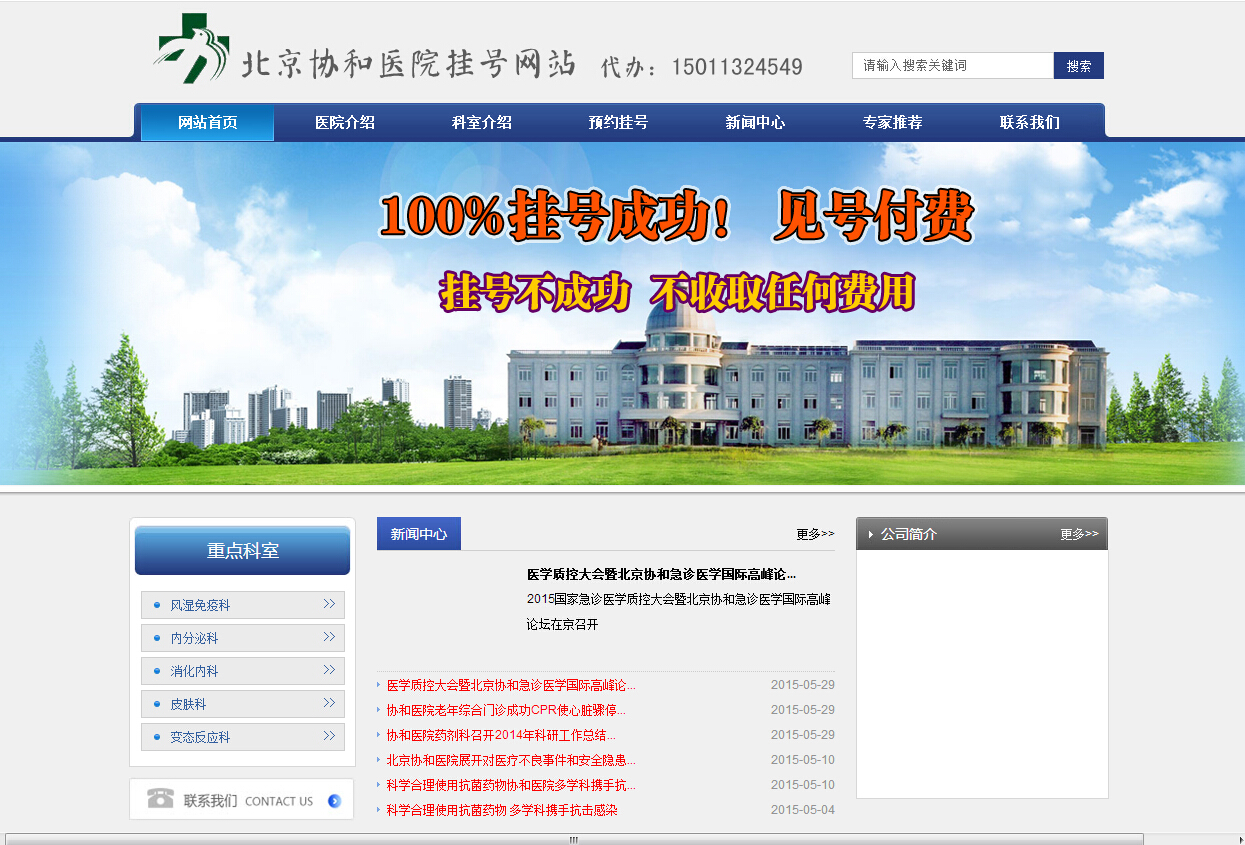Viewport: 1245px width, 845px height.
Task: Open news 北京协和医院展开对医疗不良事件和安全隐患...
Action: (511, 760)
